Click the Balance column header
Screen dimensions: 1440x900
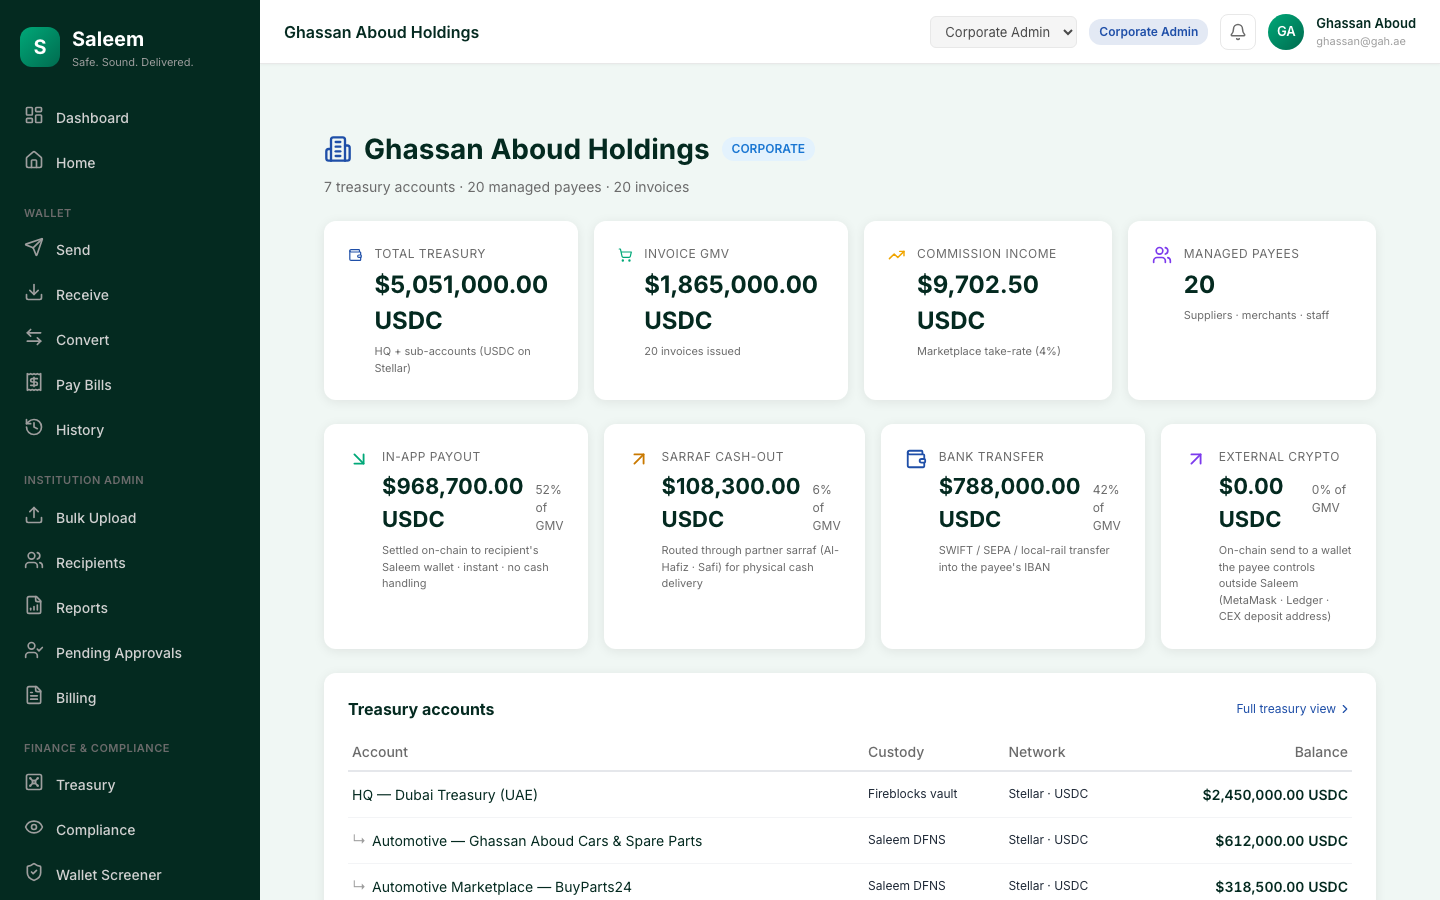point(1321,752)
